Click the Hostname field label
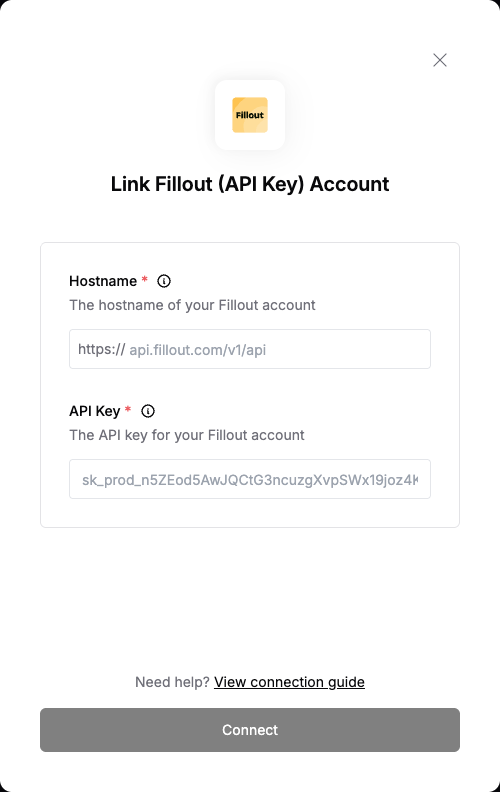 (x=103, y=281)
